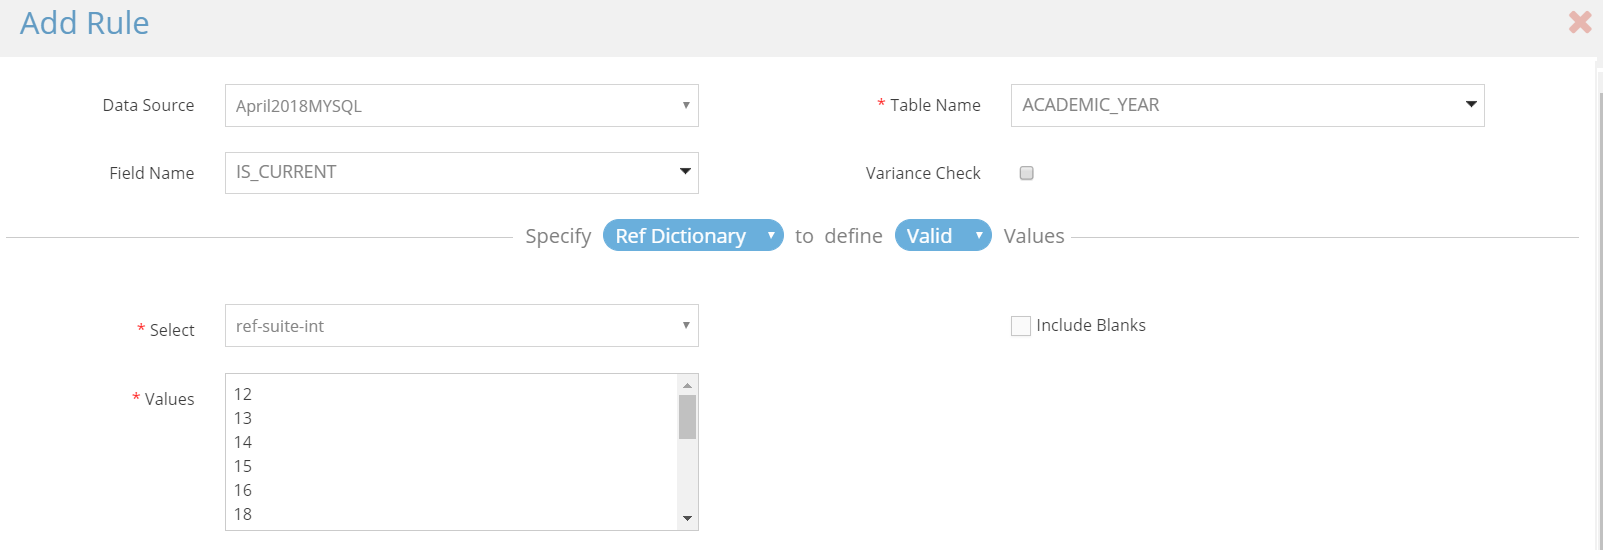Image resolution: width=1603 pixels, height=550 pixels.
Task: Change the Valid pill selector
Action: [x=943, y=235]
